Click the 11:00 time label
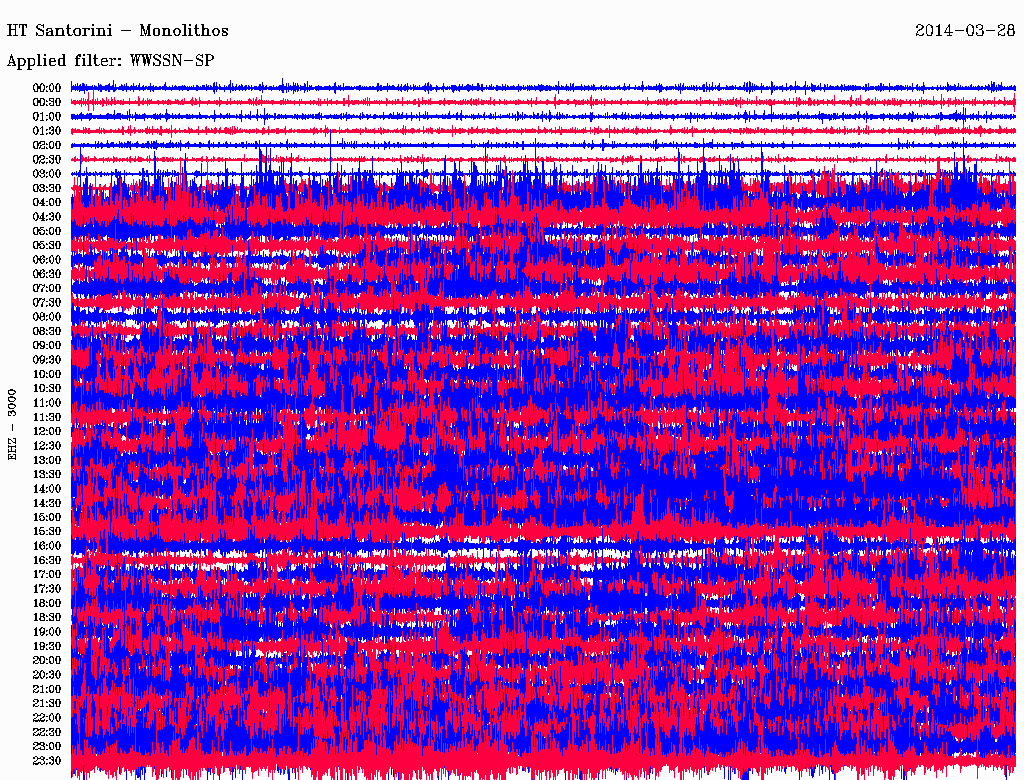This screenshot has height=780, width=1024. [47, 403]
